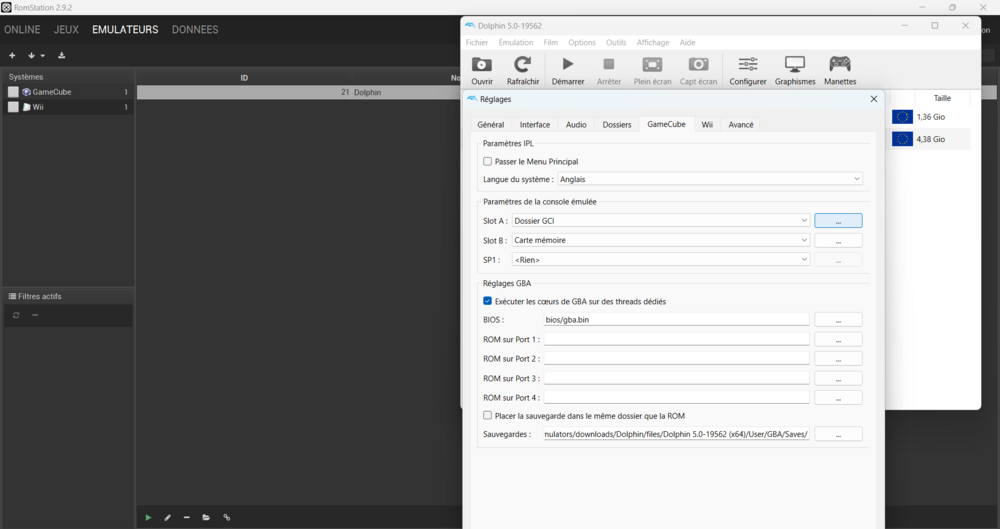Expand the Langue du système dropdown

710,179
